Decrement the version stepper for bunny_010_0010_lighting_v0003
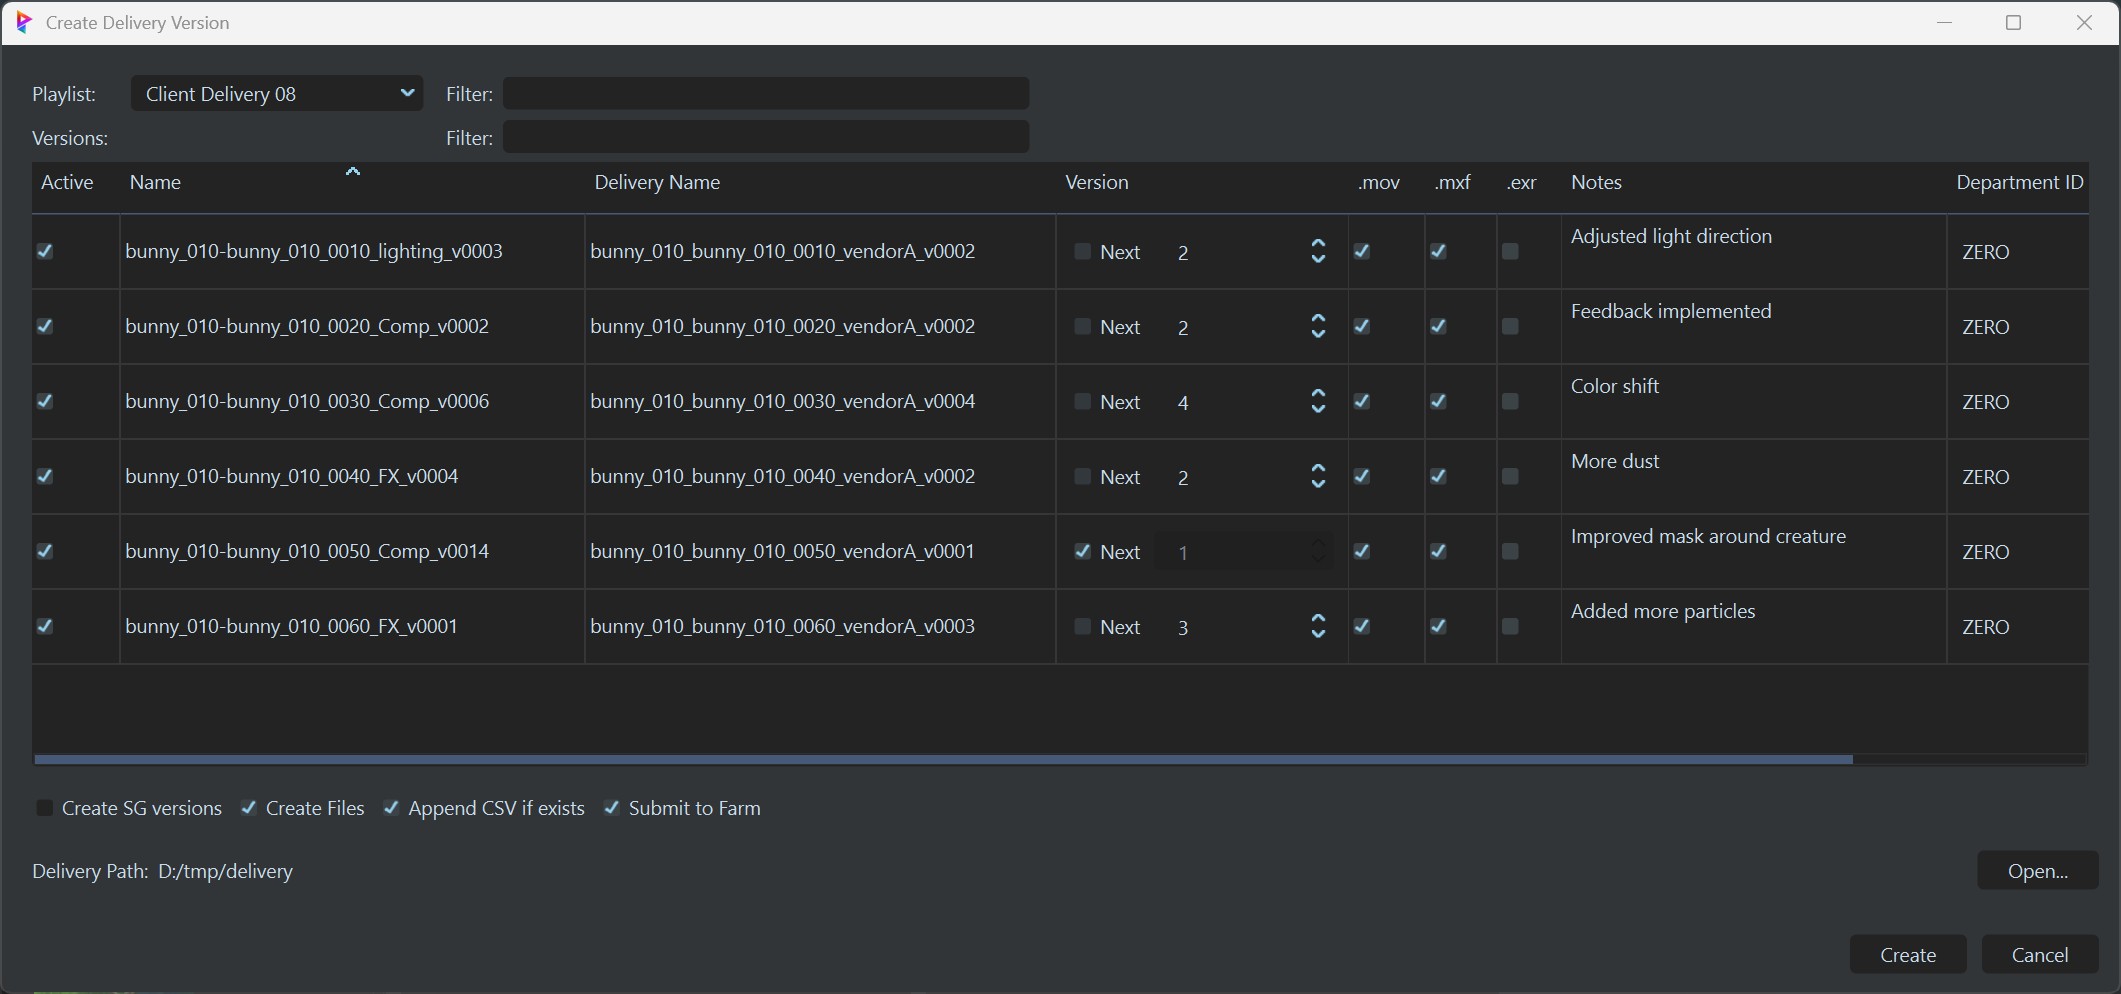2121x994 pixels. coord(1317,258)
